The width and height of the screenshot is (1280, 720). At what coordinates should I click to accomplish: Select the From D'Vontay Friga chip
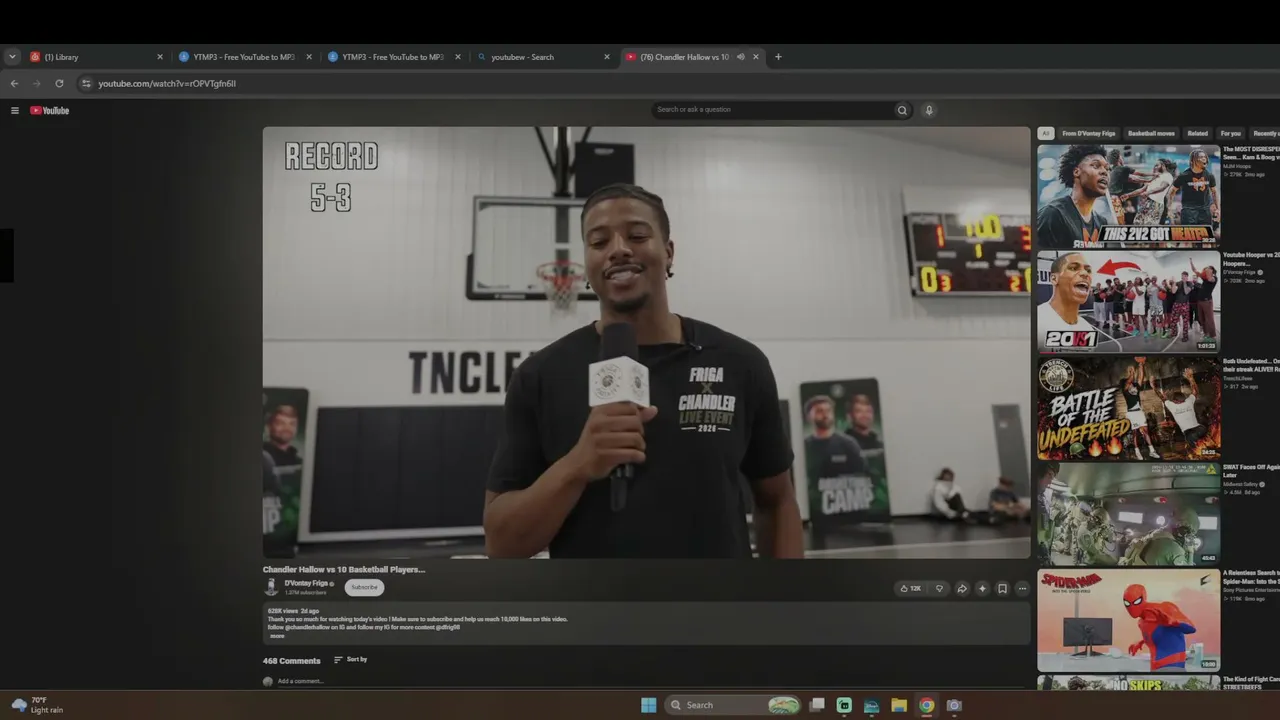[1091, 133]
